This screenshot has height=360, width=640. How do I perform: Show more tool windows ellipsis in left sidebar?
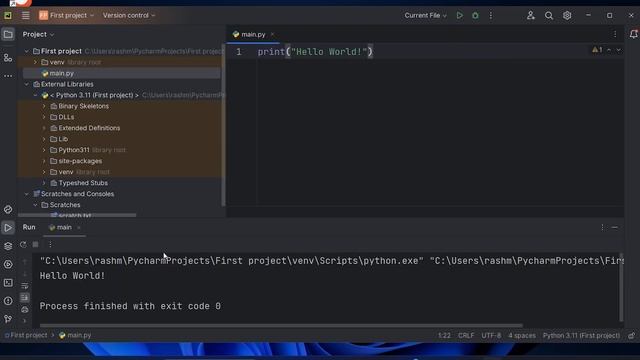point(8,76)
